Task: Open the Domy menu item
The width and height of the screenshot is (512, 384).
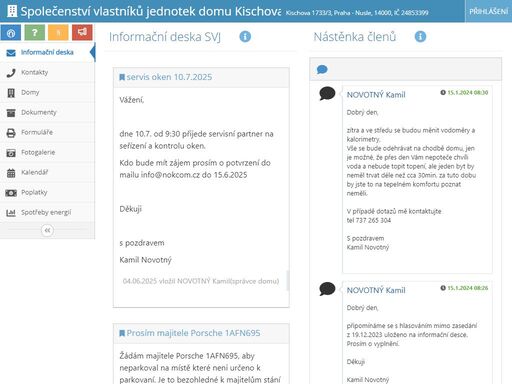Action: coord(47,92)
